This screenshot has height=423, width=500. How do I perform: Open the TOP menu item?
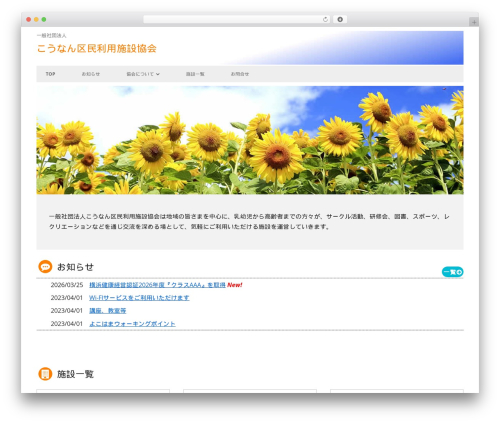(x=50, y=74)
